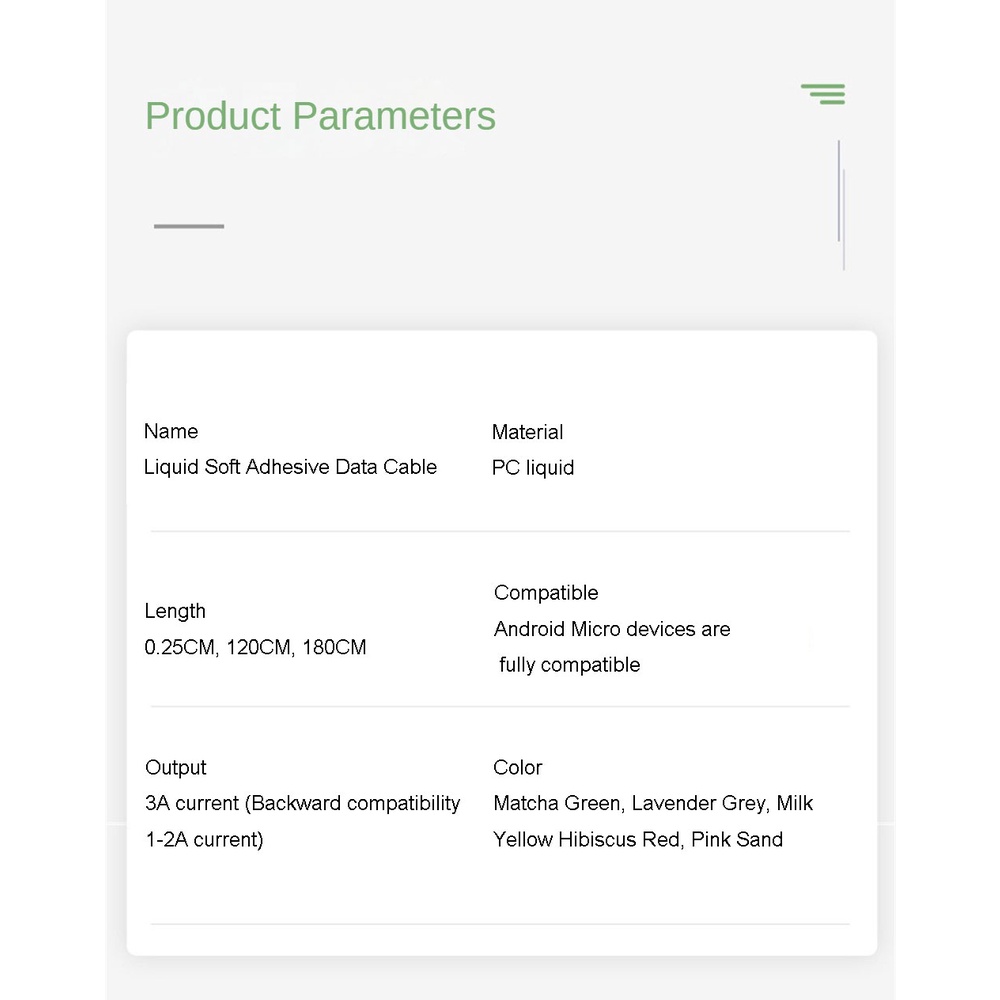Click the 0.25CM, 120CM, 180CM value
Viewport: 1000px width, 1000px height.
click(x=255, y=647)
